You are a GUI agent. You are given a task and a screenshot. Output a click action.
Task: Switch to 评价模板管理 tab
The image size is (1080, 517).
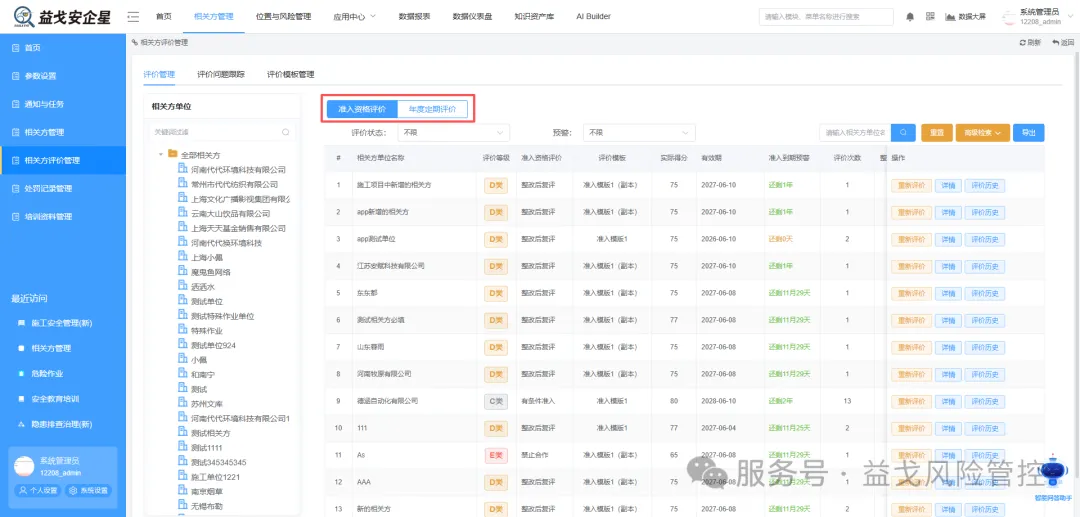291,74
